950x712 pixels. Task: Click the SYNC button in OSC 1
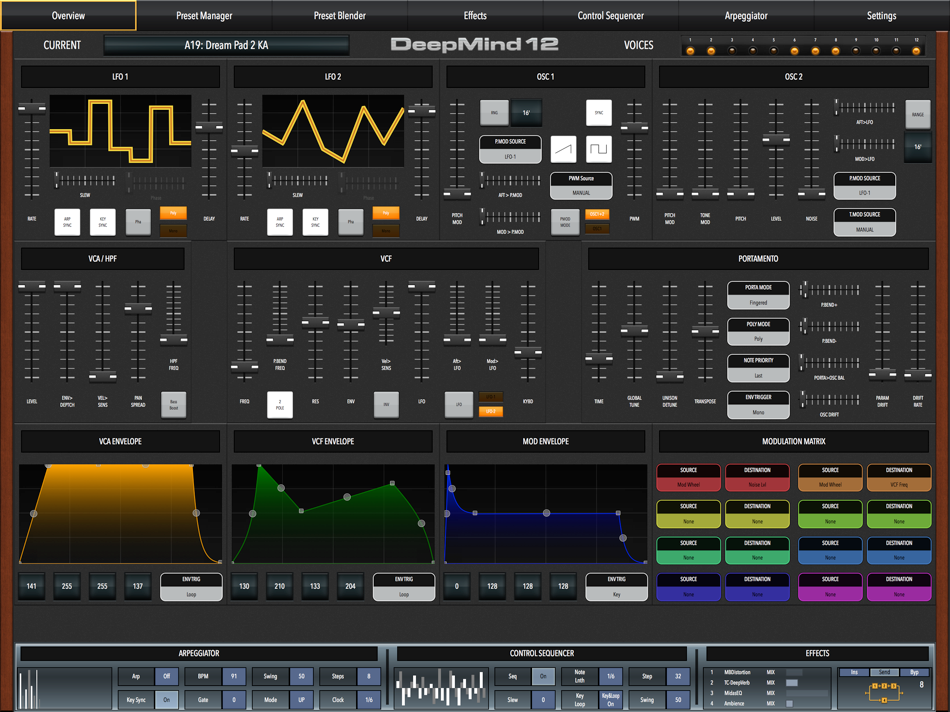coord(598,112)
